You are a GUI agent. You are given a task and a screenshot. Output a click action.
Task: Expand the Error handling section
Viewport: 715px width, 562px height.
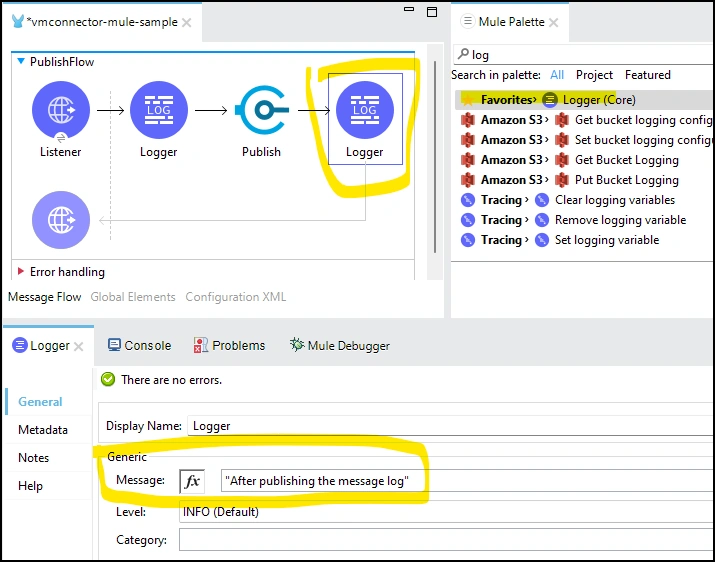tap(21, 271)
